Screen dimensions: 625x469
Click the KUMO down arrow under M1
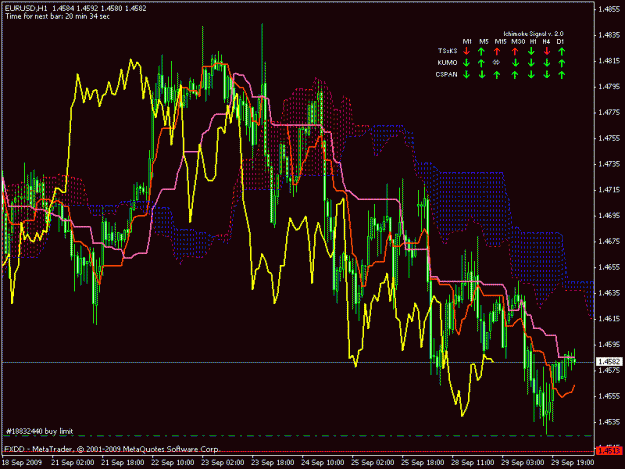pos(467,63)
